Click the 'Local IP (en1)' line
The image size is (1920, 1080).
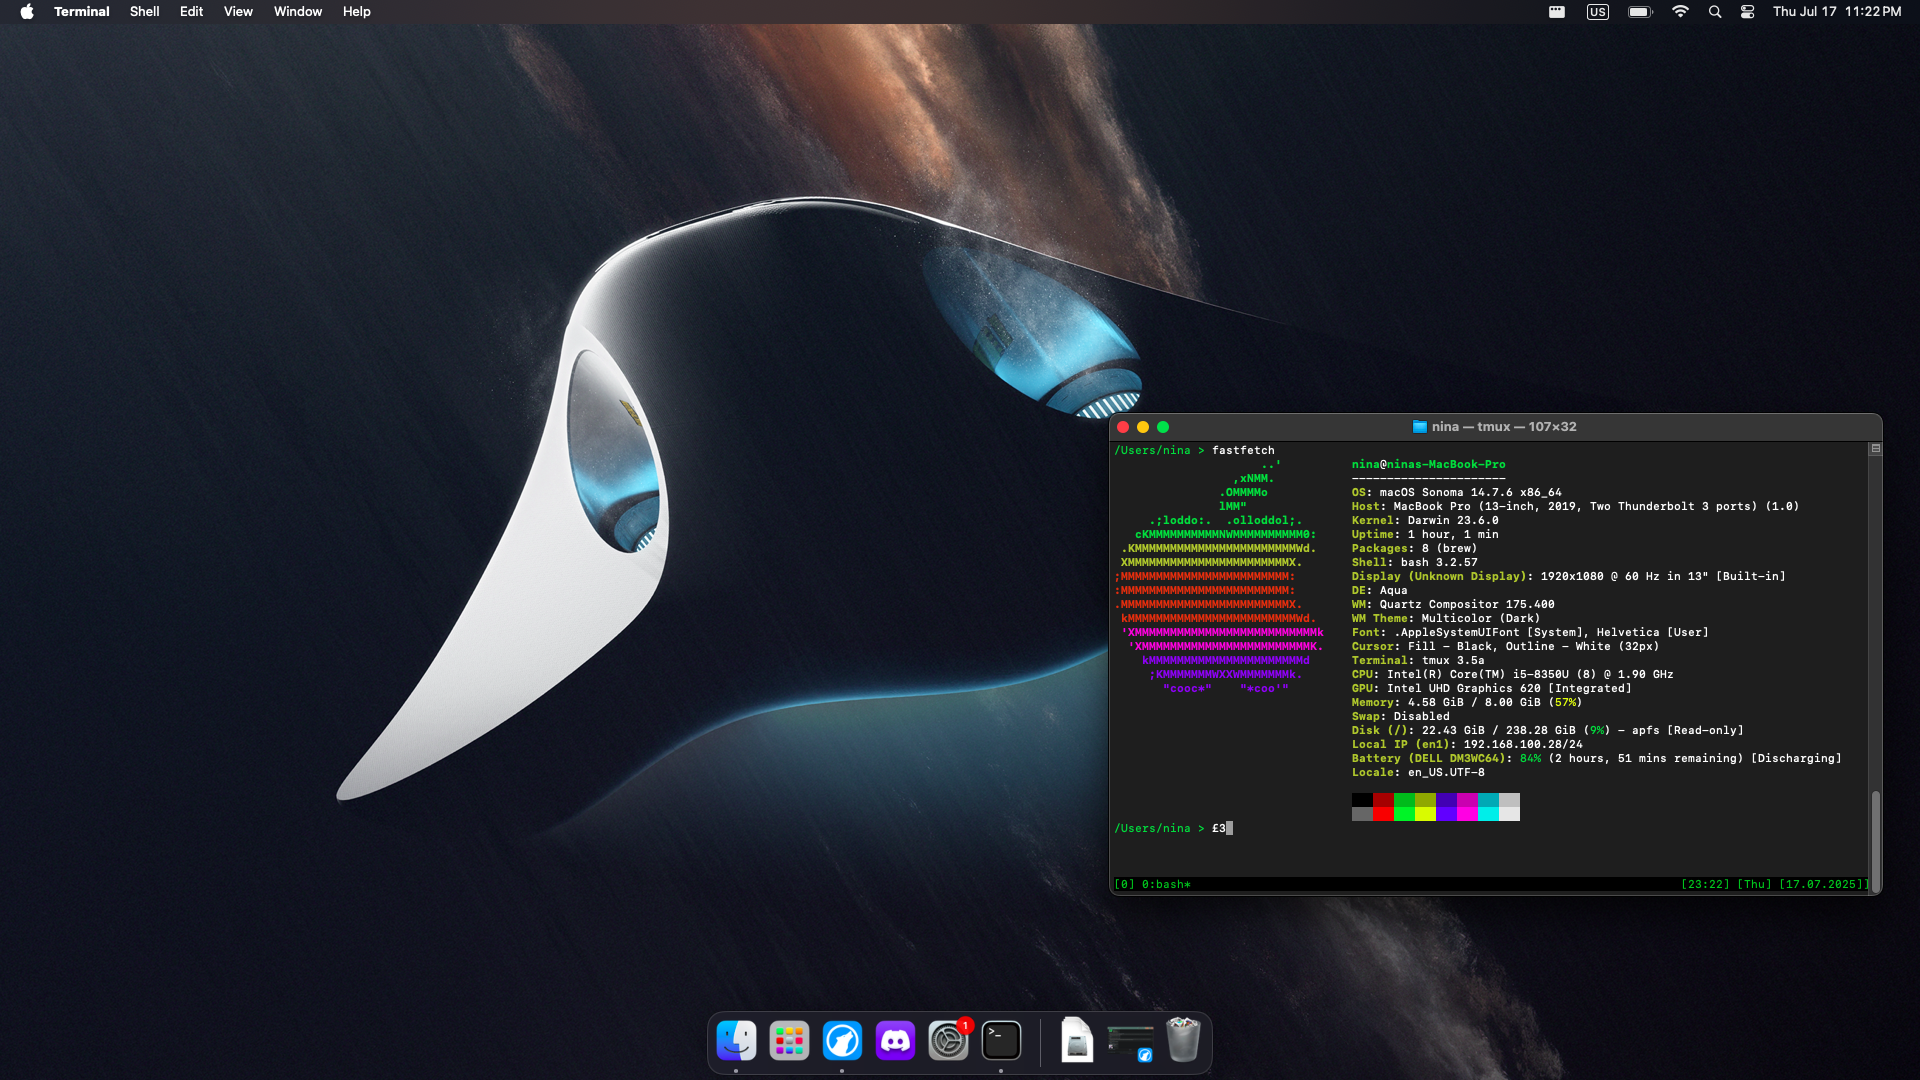click(1467, 745)
